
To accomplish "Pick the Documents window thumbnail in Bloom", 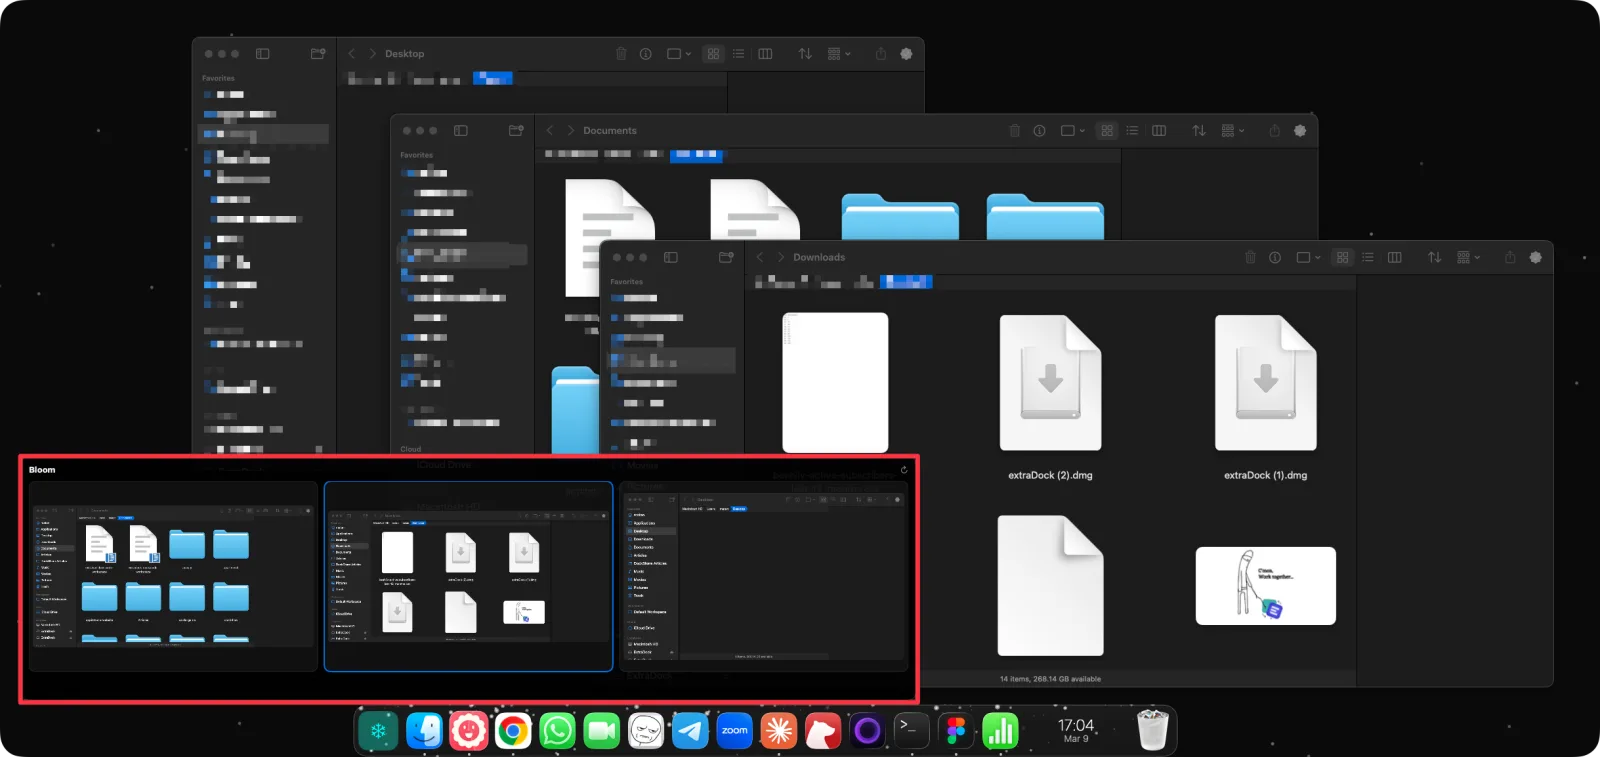I will pos(173,576).
